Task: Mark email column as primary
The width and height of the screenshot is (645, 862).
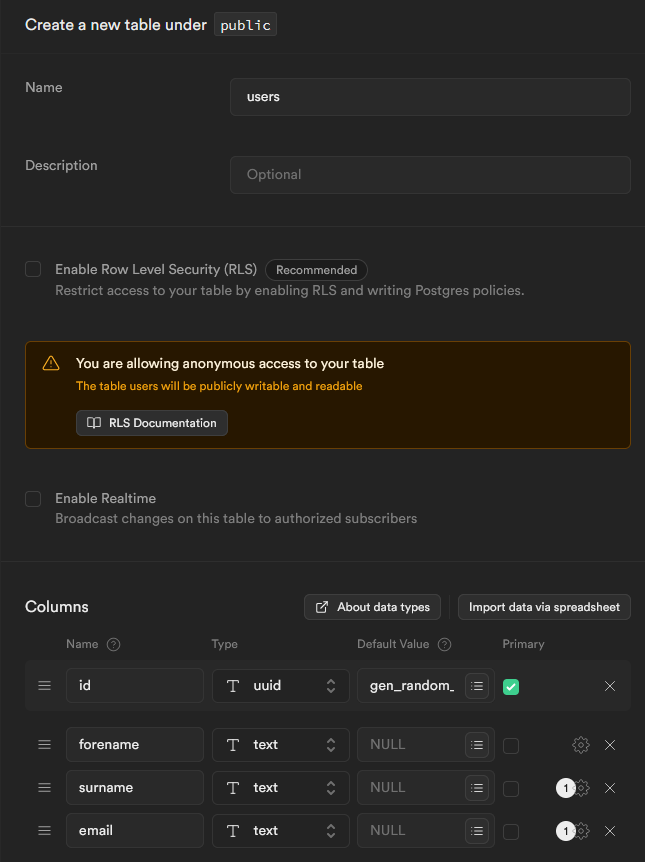Action: click(511, 831)
